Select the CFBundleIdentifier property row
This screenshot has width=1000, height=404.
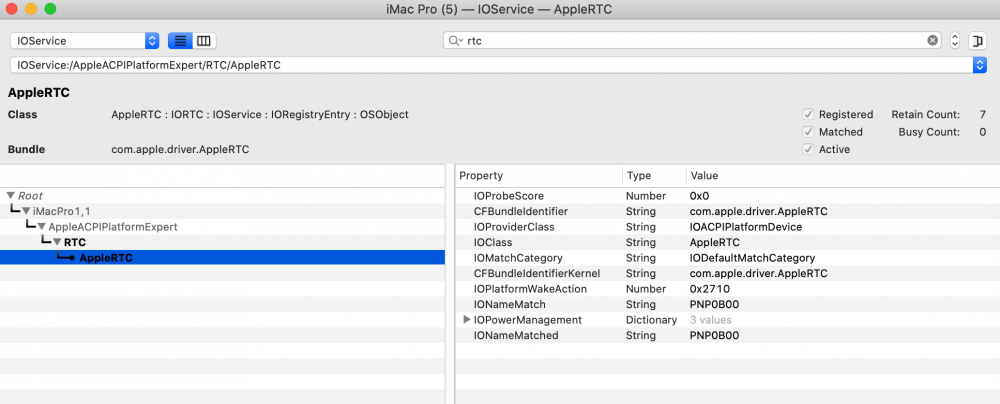[x=727, y=211]
